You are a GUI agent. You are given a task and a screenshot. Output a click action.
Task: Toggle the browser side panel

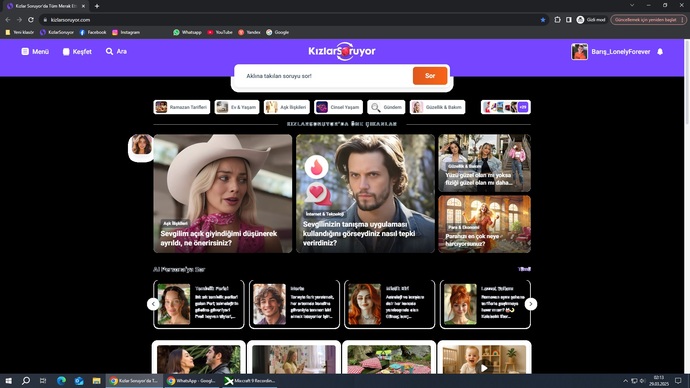tap(569, 20)
